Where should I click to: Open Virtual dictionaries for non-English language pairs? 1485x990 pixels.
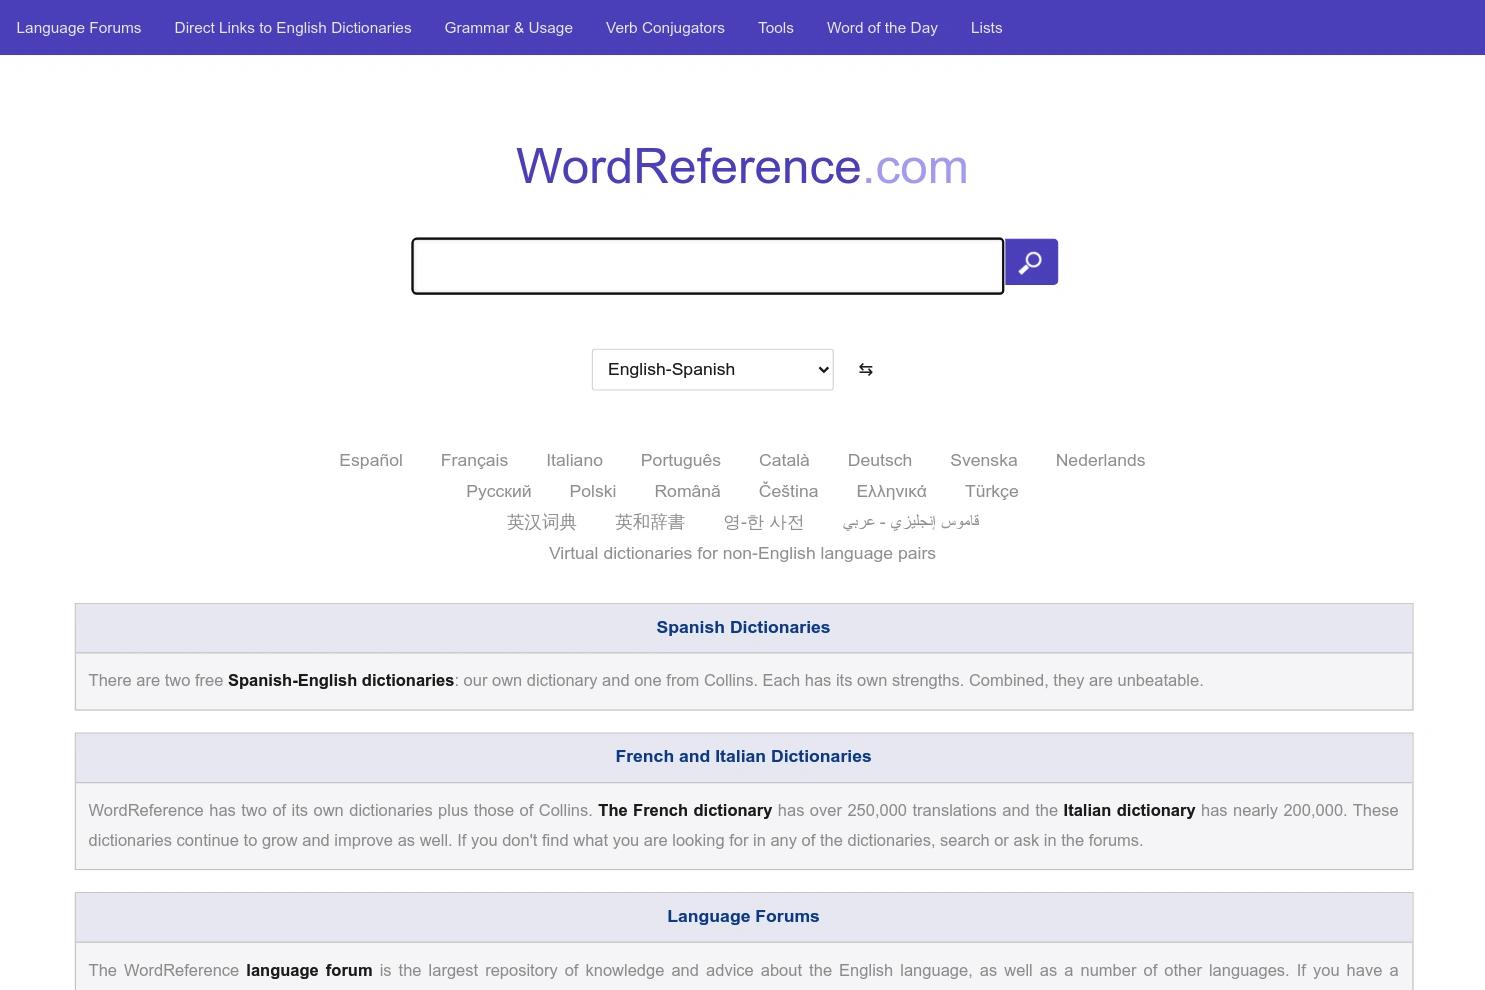click(742, 553)
